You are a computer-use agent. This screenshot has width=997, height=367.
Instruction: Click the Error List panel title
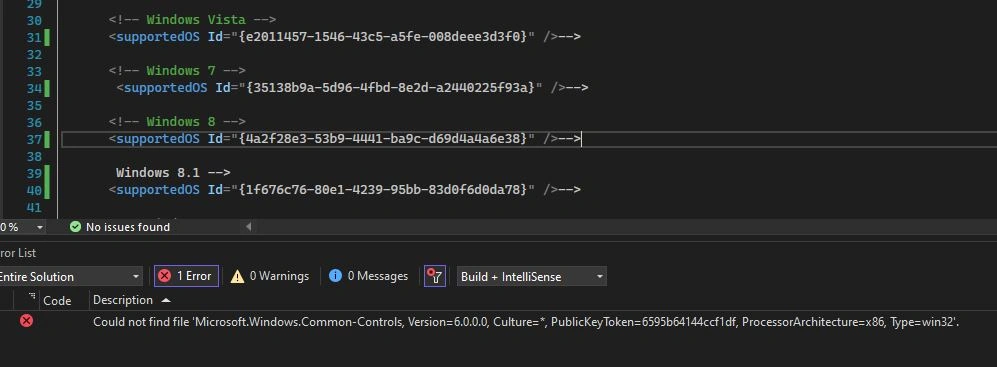click(x=18, y=253)
